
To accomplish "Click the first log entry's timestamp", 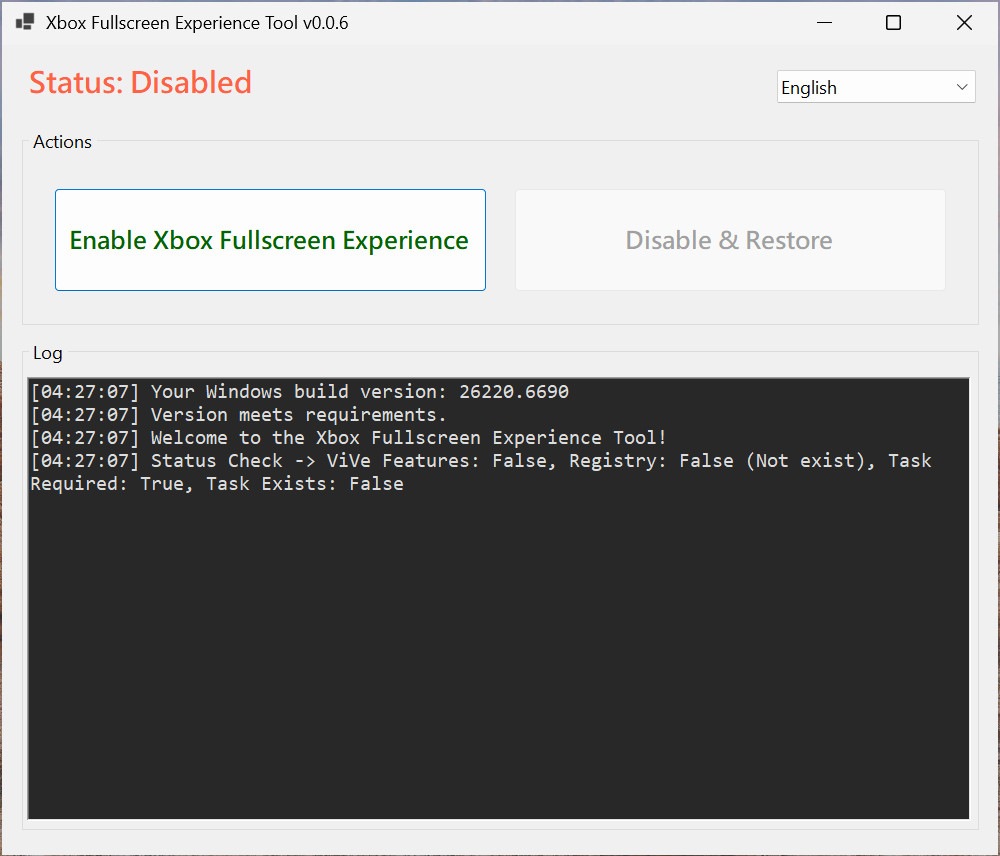I will click(x=85, y=392).
